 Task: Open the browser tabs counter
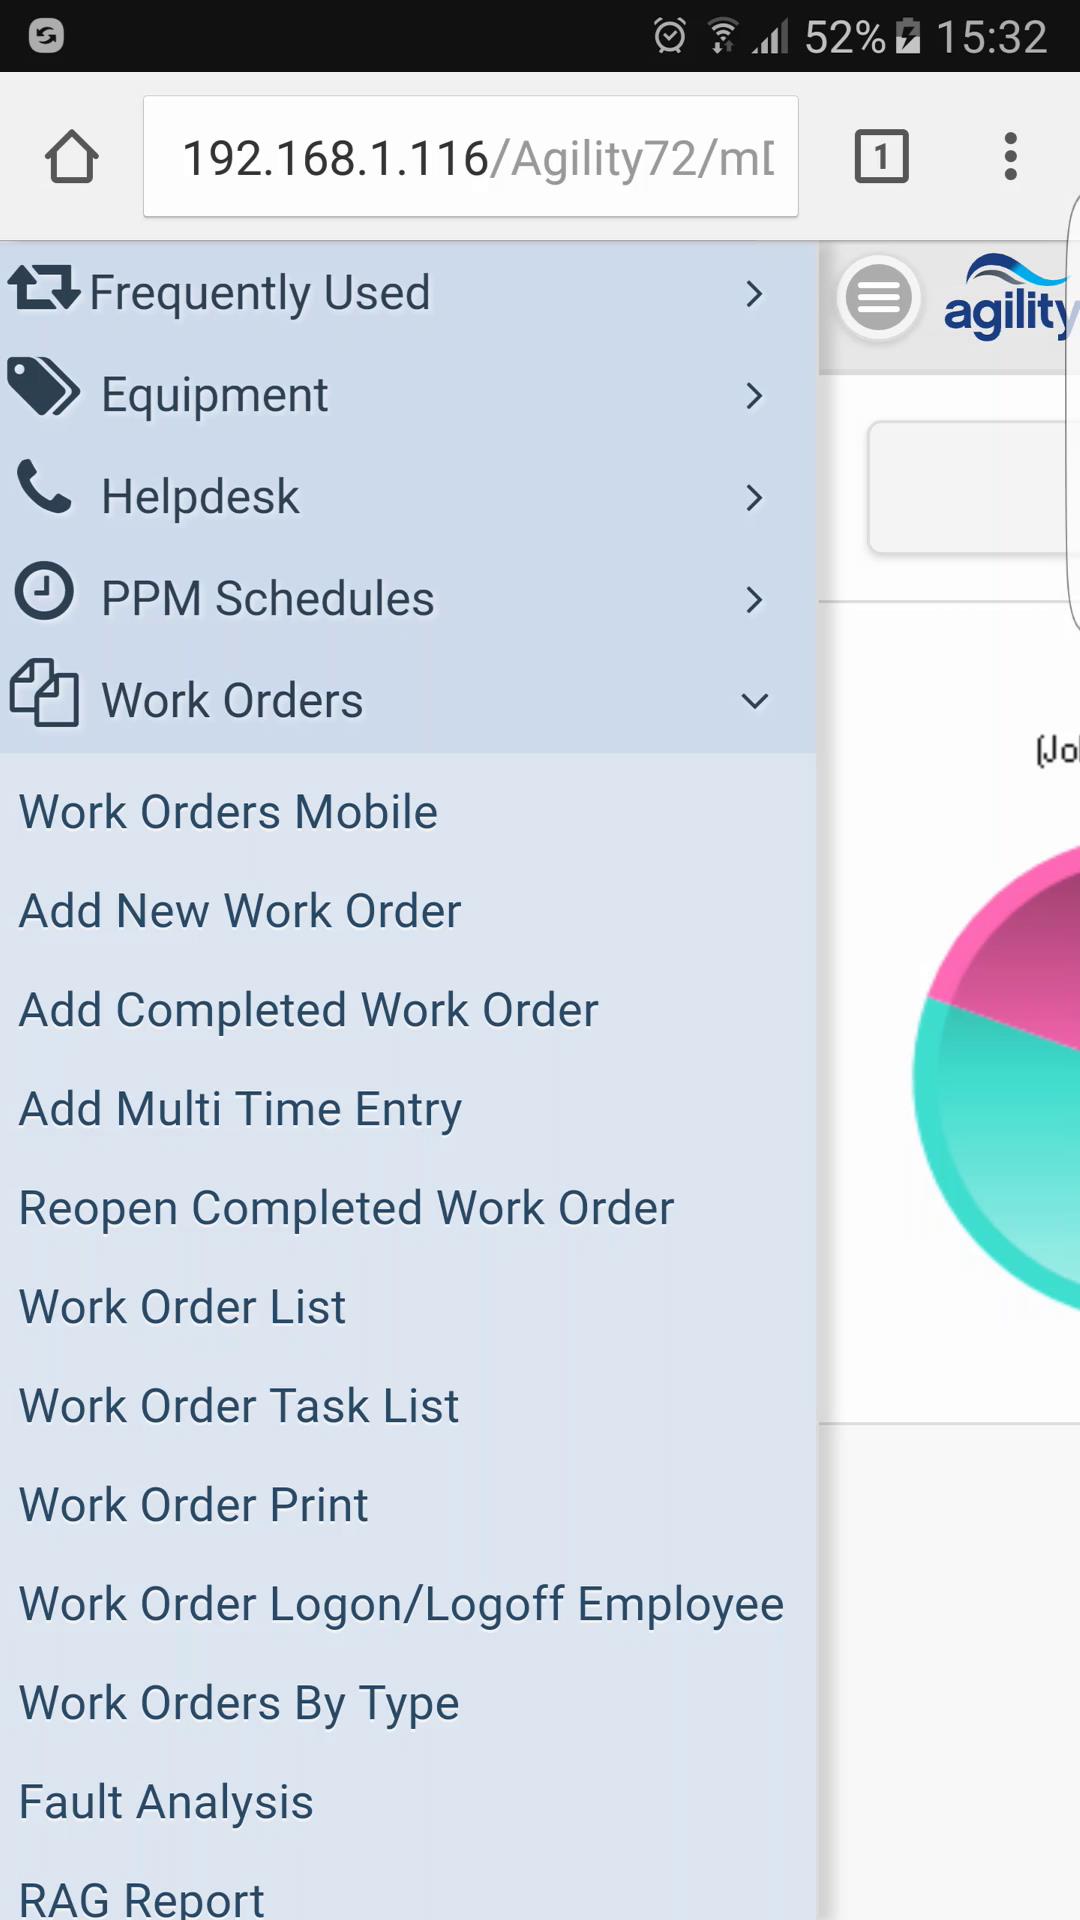[x=881, y=157]
